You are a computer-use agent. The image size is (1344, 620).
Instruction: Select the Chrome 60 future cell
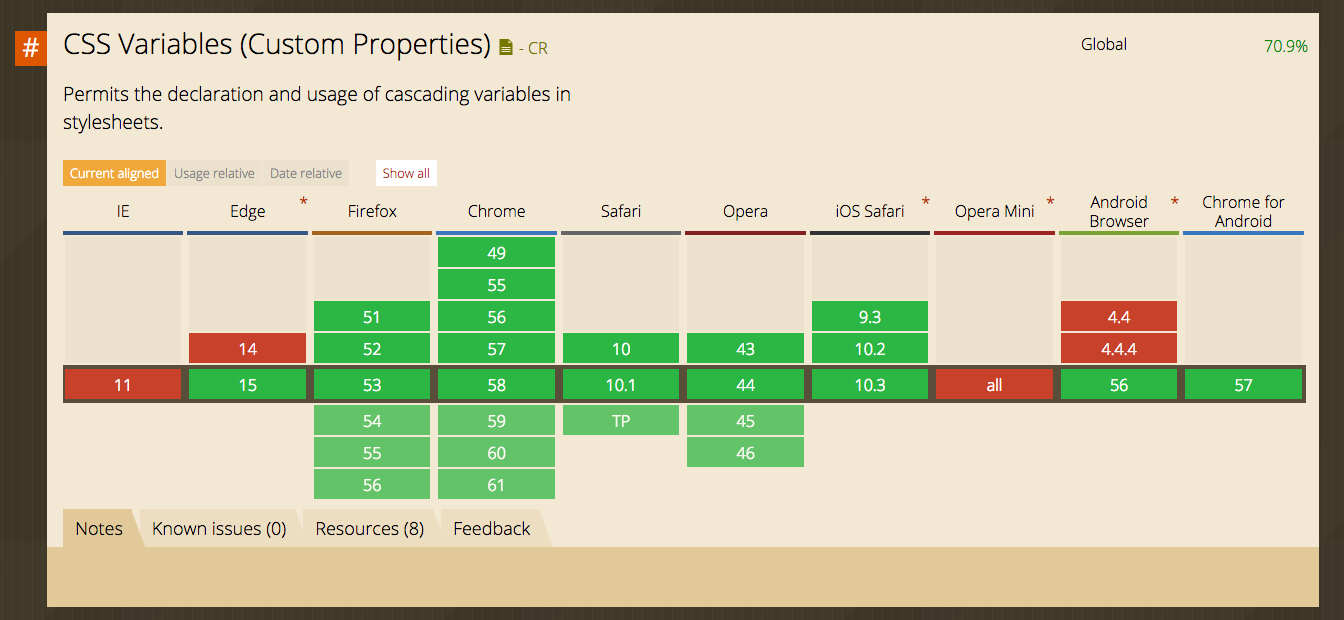496,453
